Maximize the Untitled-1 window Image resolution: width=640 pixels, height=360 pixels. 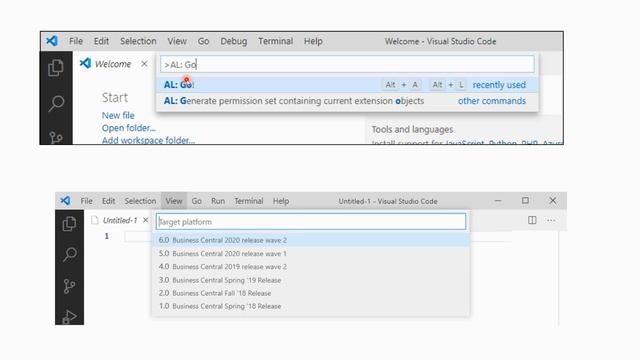tap(525, 200)
